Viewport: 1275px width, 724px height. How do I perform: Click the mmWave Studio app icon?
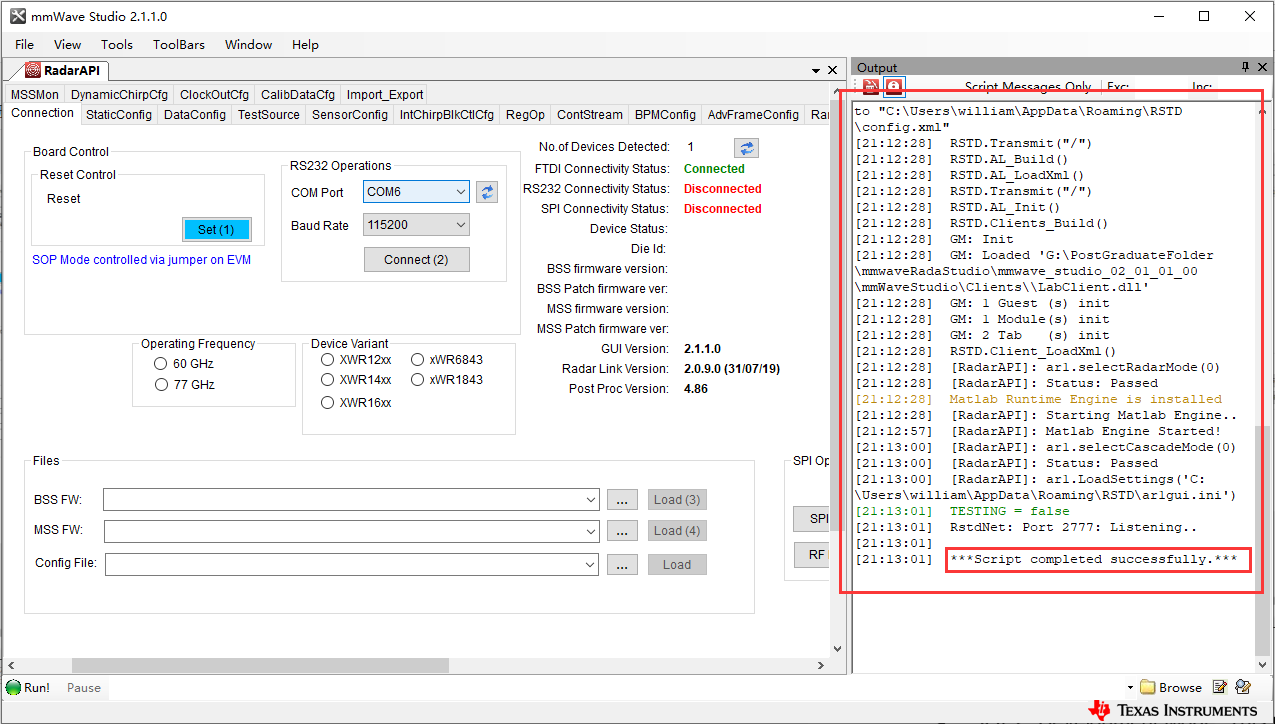pyautogui.click(x=18, y=16)
